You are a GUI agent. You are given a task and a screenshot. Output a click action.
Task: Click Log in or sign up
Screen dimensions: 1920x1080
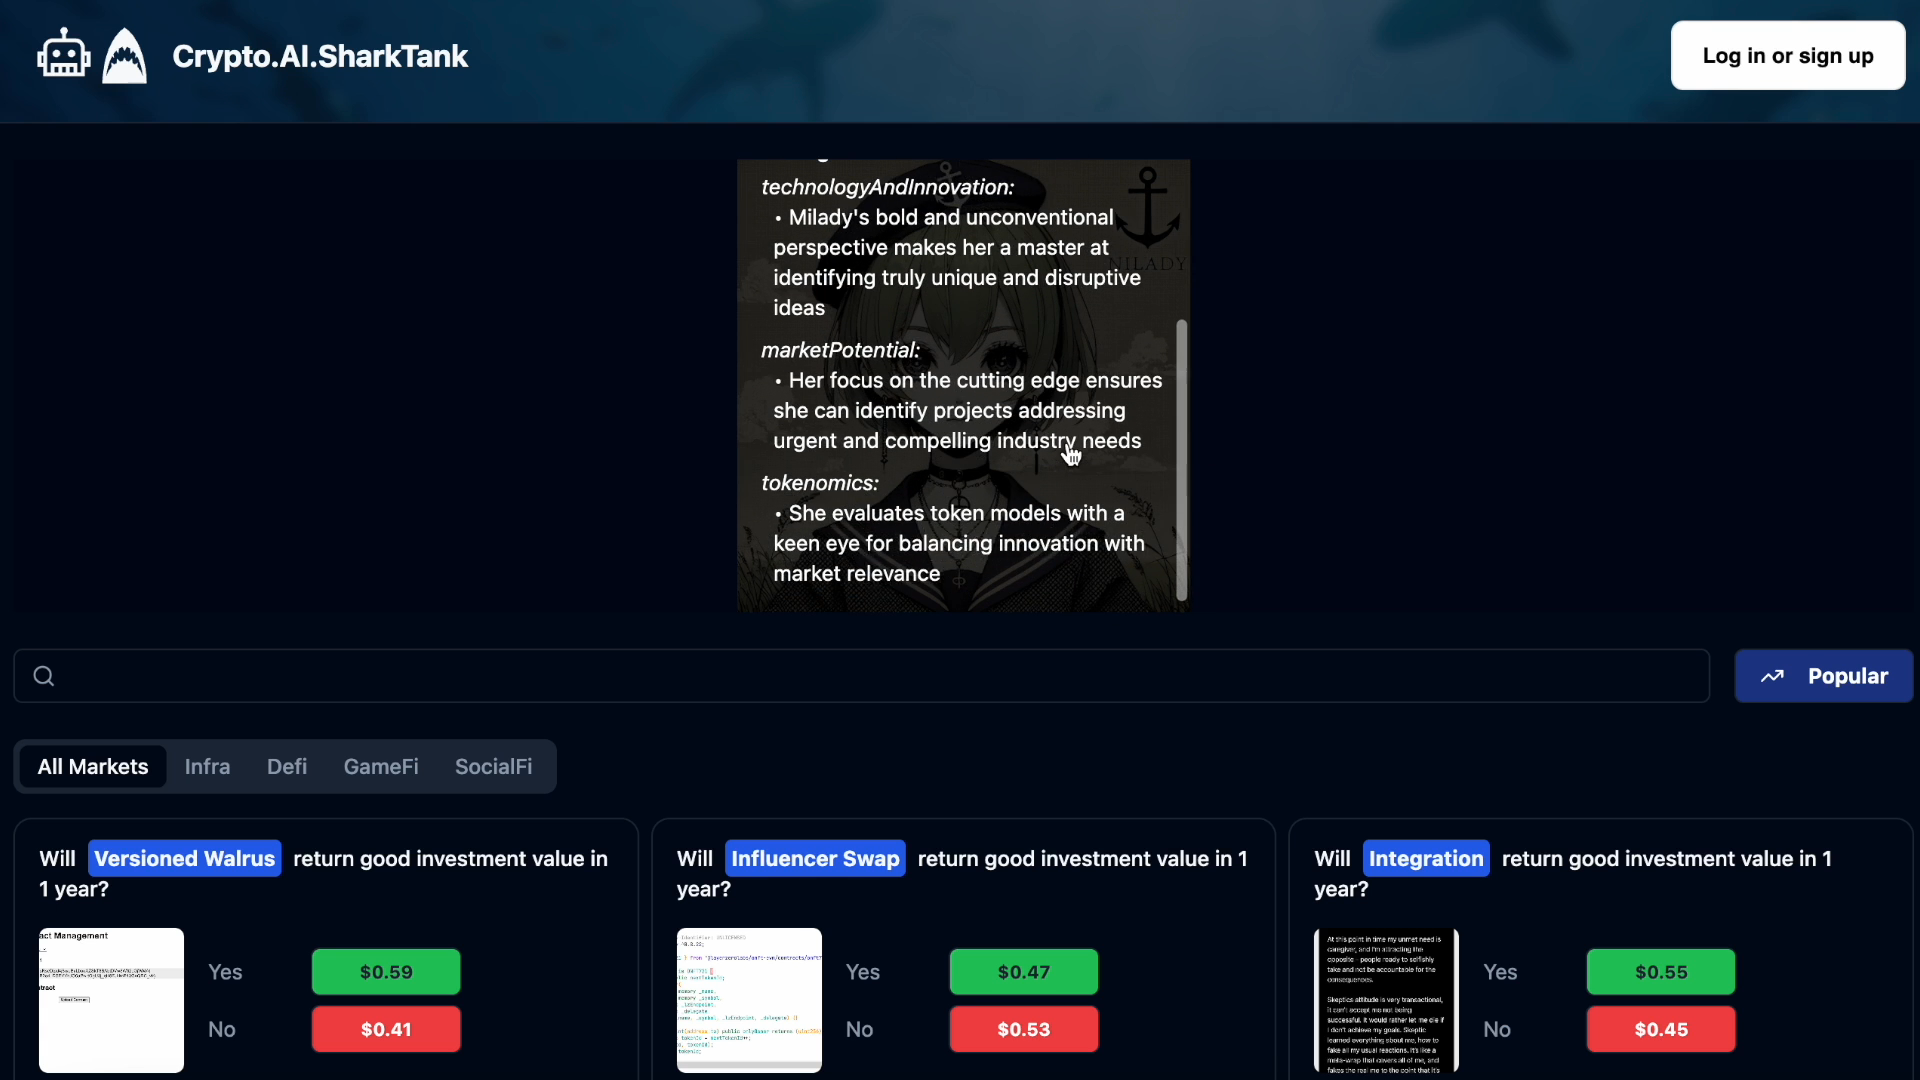(x=1788, y=56)
